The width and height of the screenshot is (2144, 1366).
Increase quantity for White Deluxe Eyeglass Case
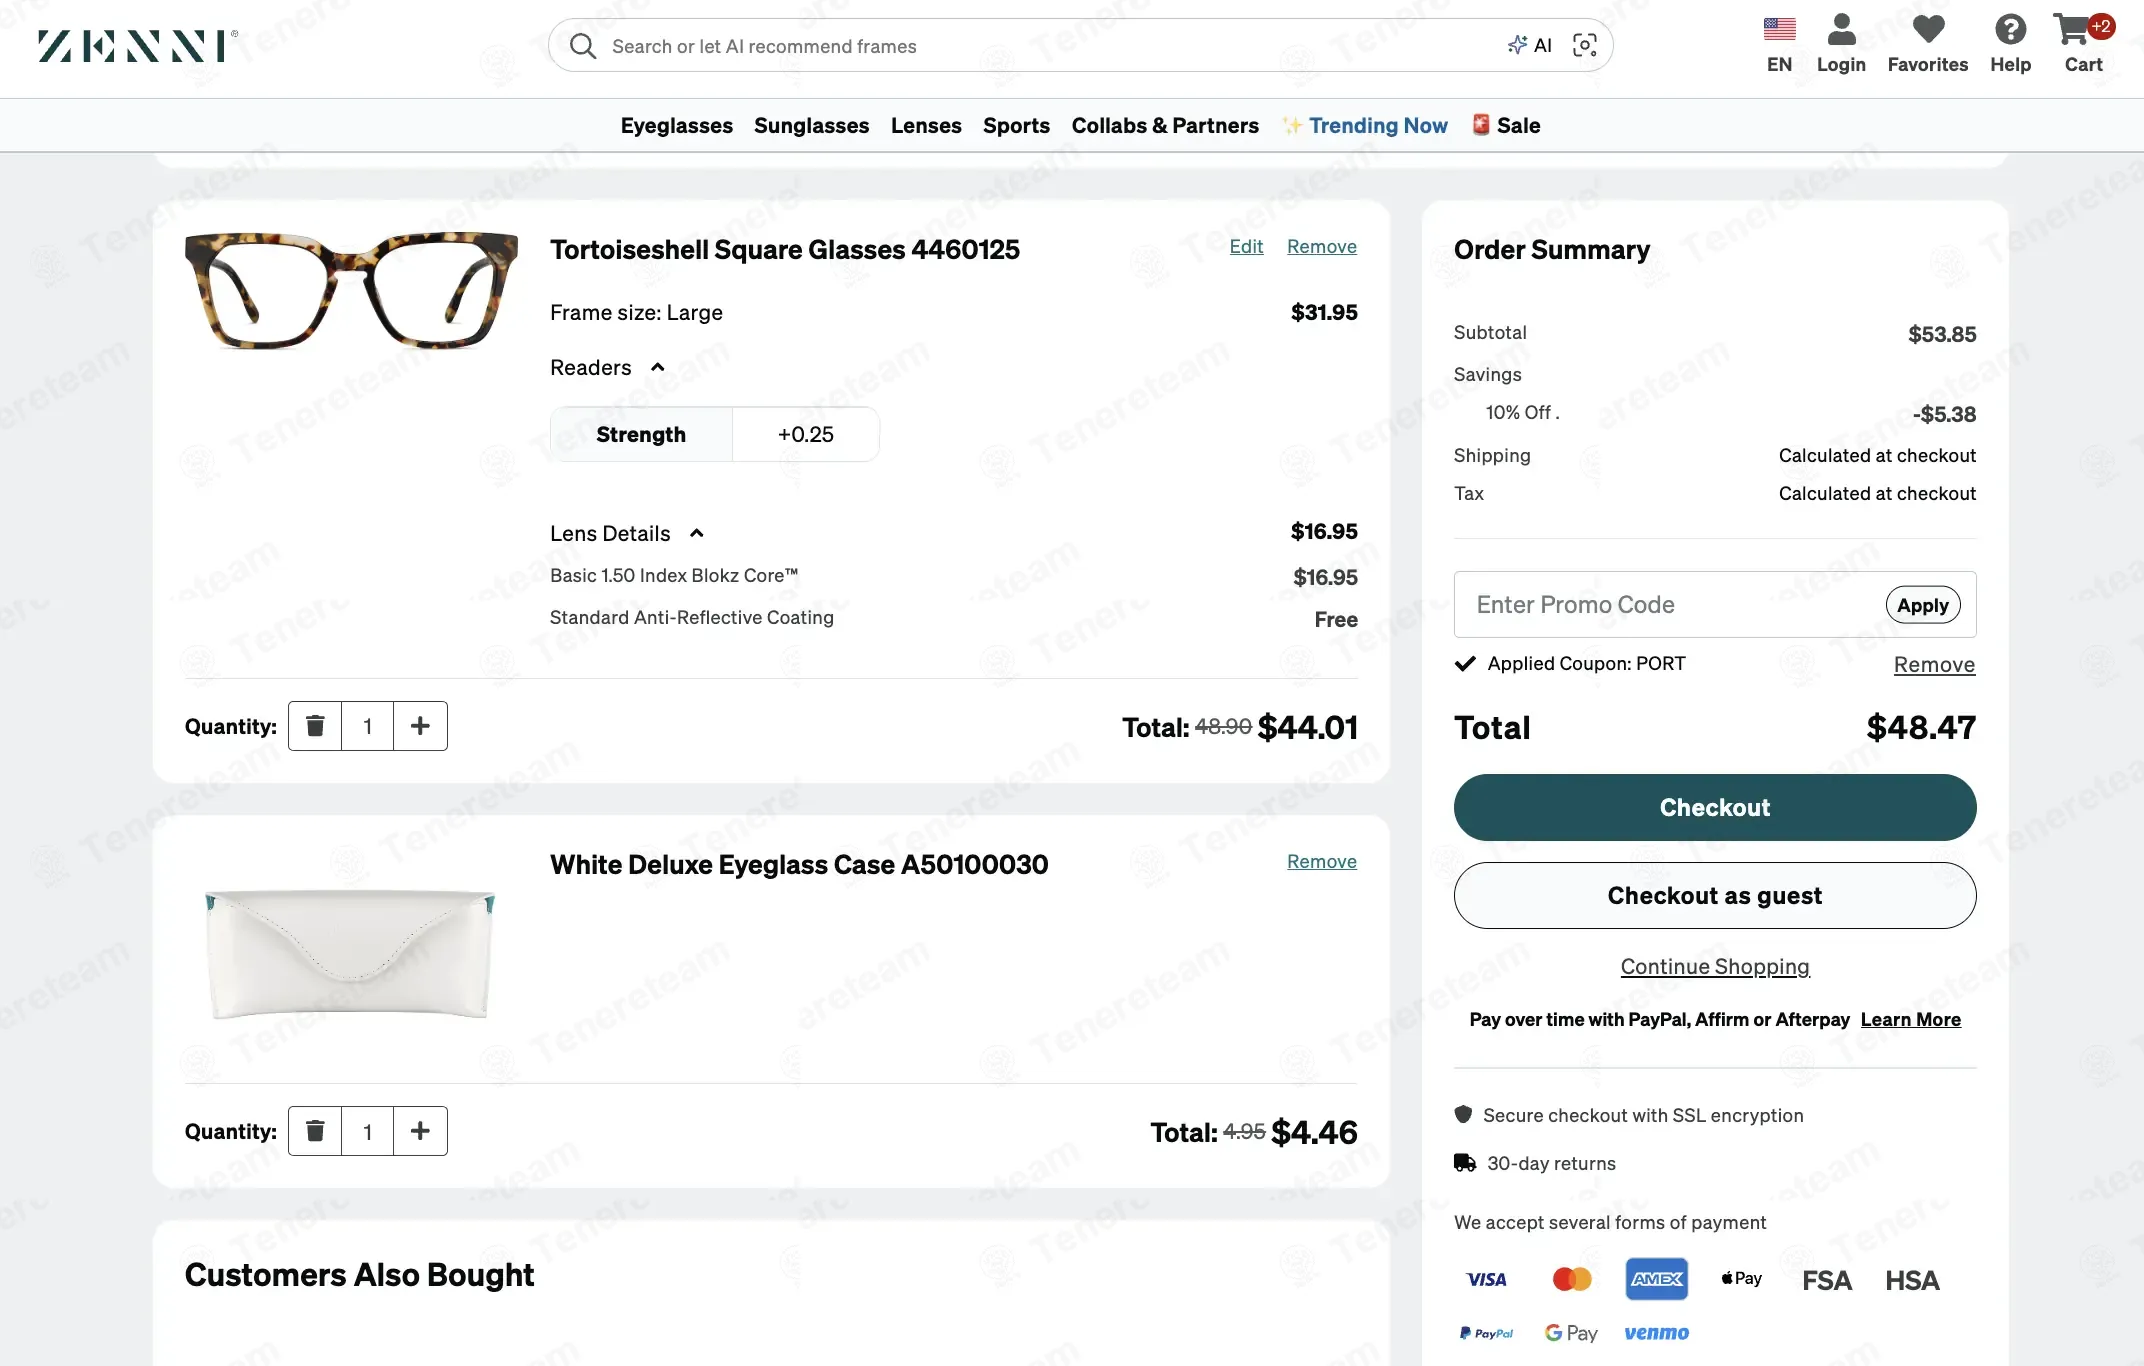[420, 1131]
